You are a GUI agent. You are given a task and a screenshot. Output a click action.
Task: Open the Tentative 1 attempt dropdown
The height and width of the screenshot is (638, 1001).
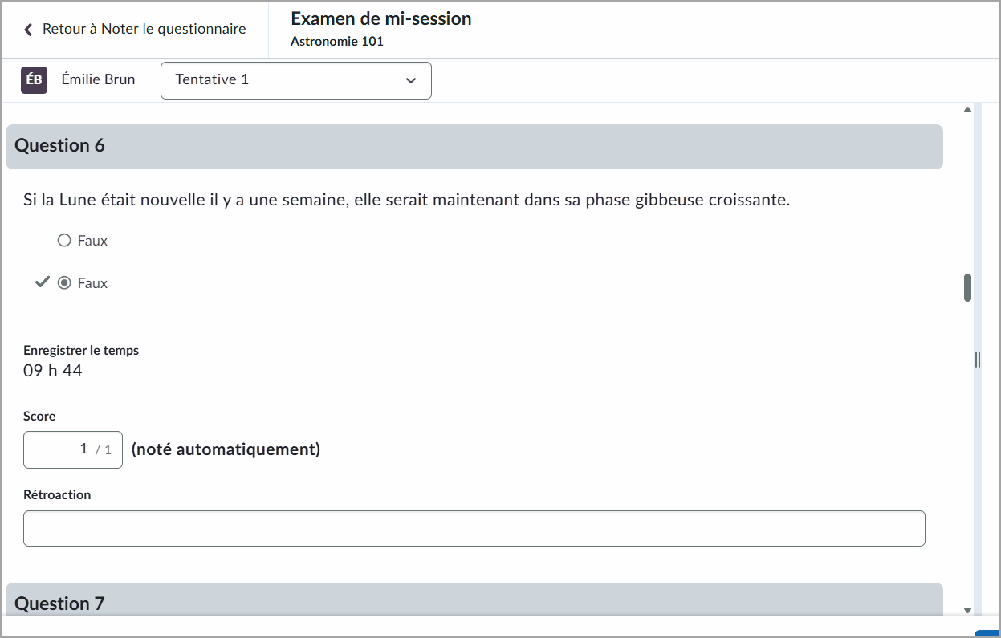295,80
